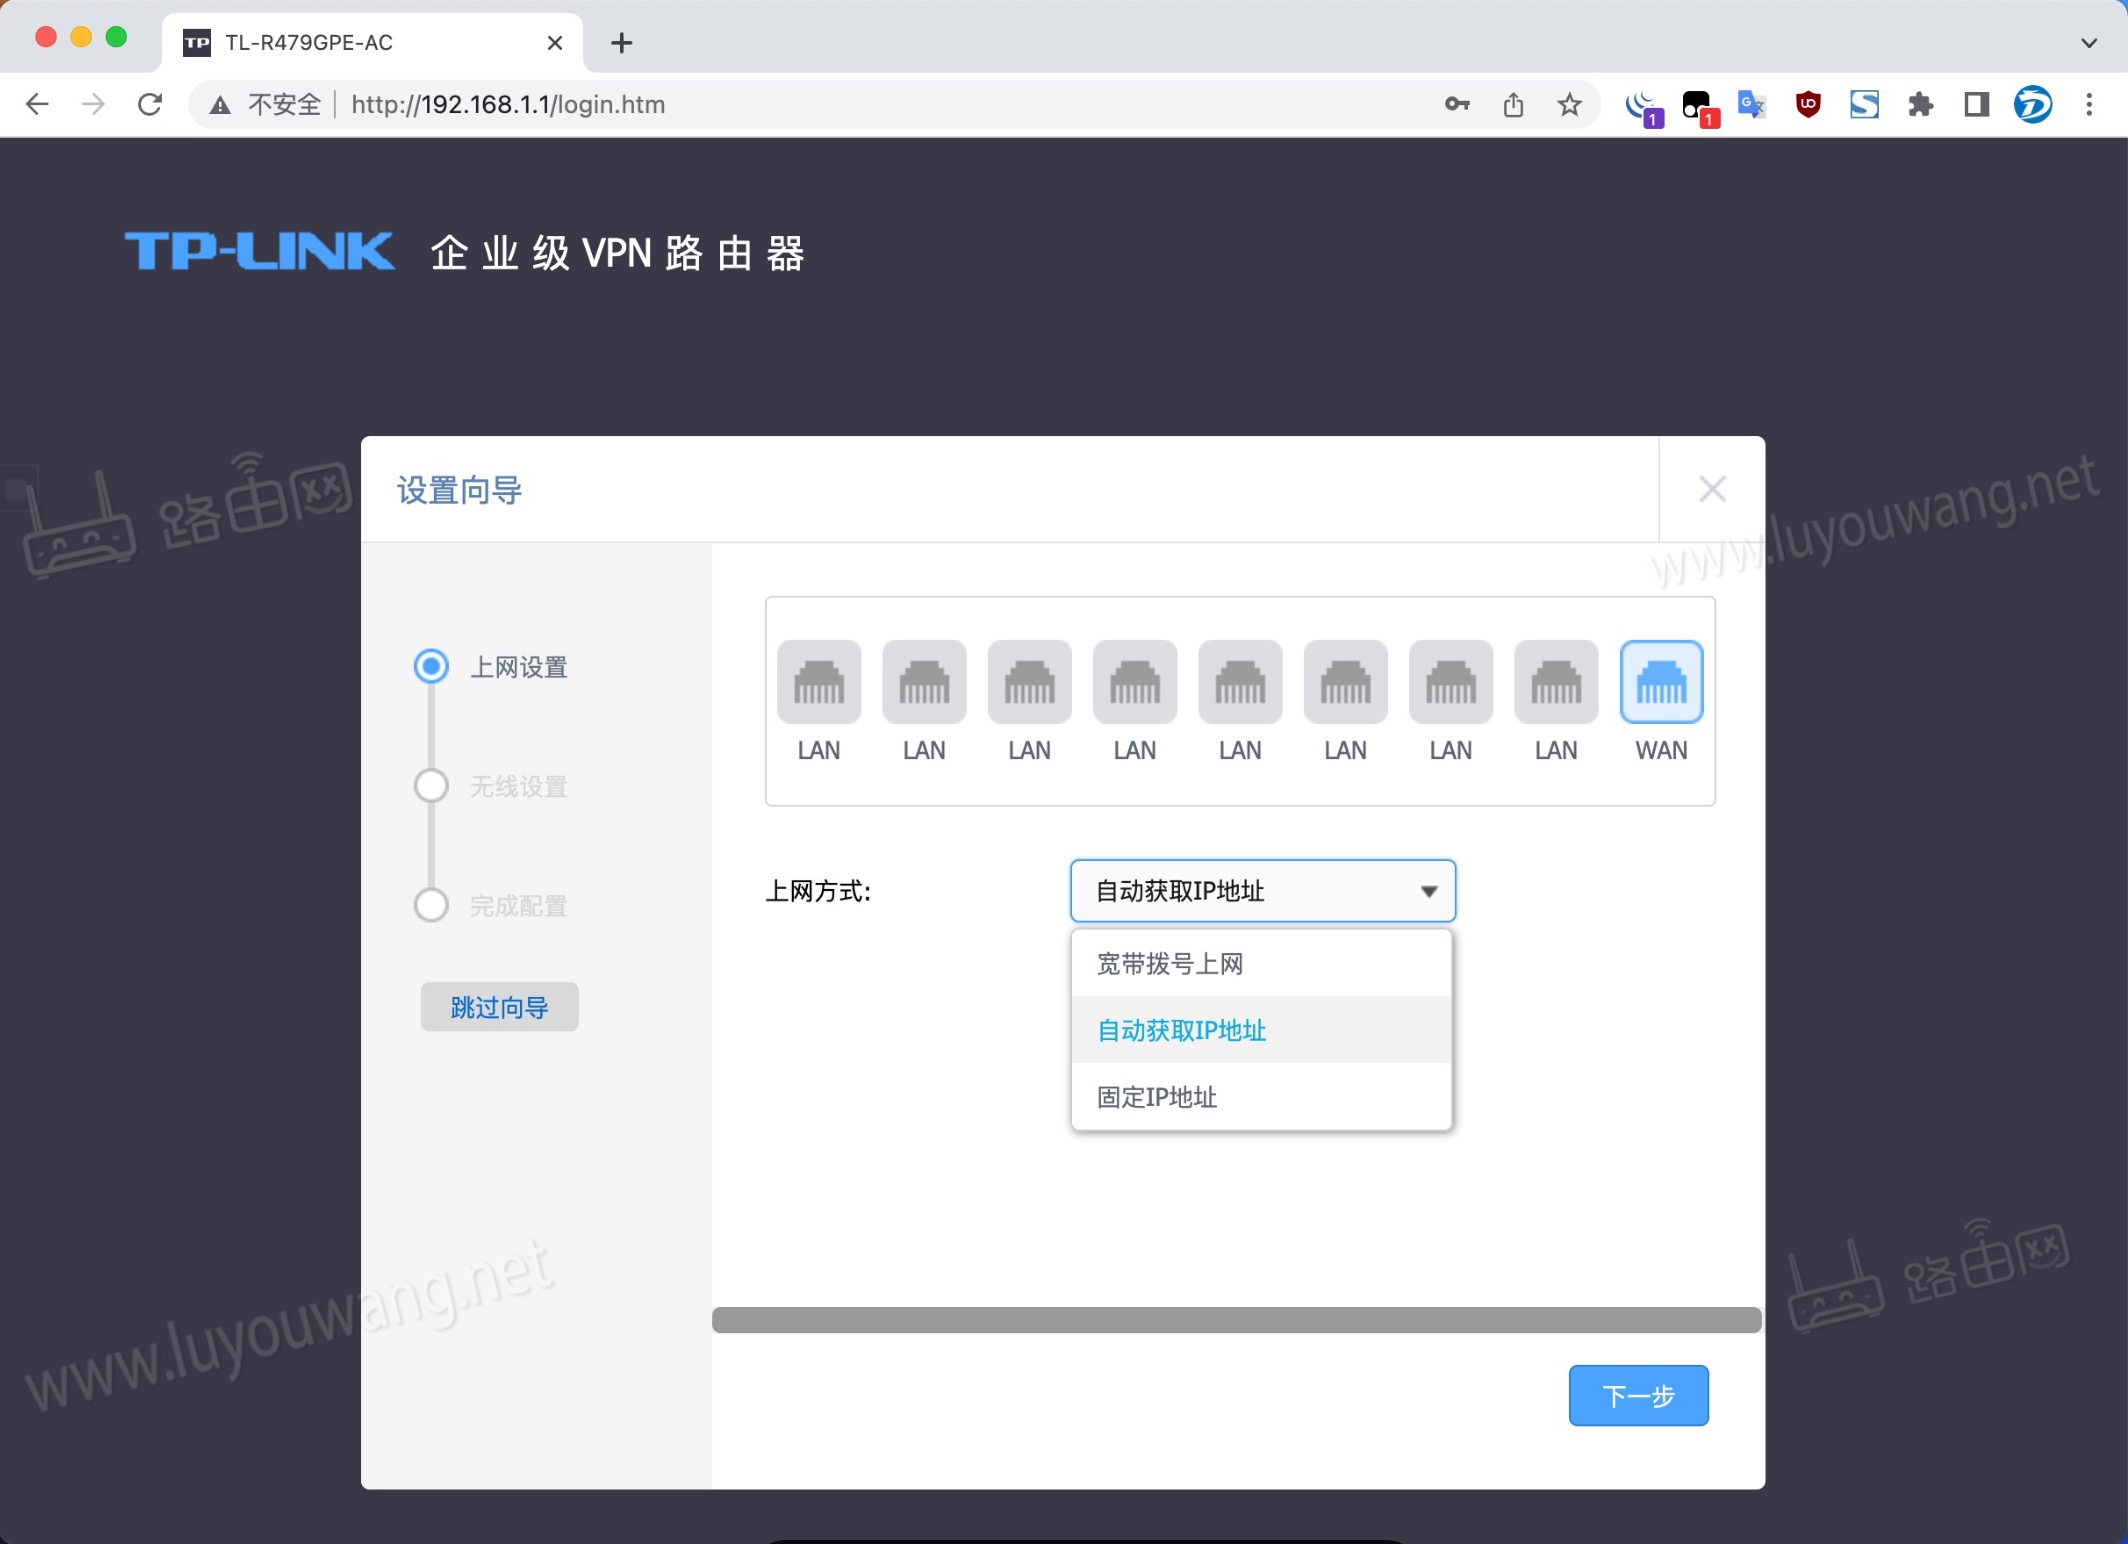Open the black-white extension with red badge
This screenshot has width=2128, height=1544.
[x=1699, y=107]
